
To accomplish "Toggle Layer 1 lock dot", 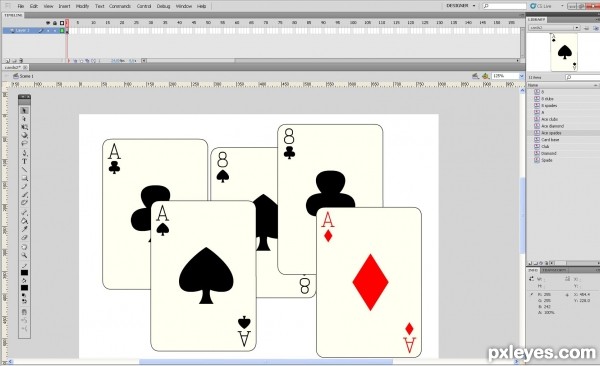I will coord(55,30).
